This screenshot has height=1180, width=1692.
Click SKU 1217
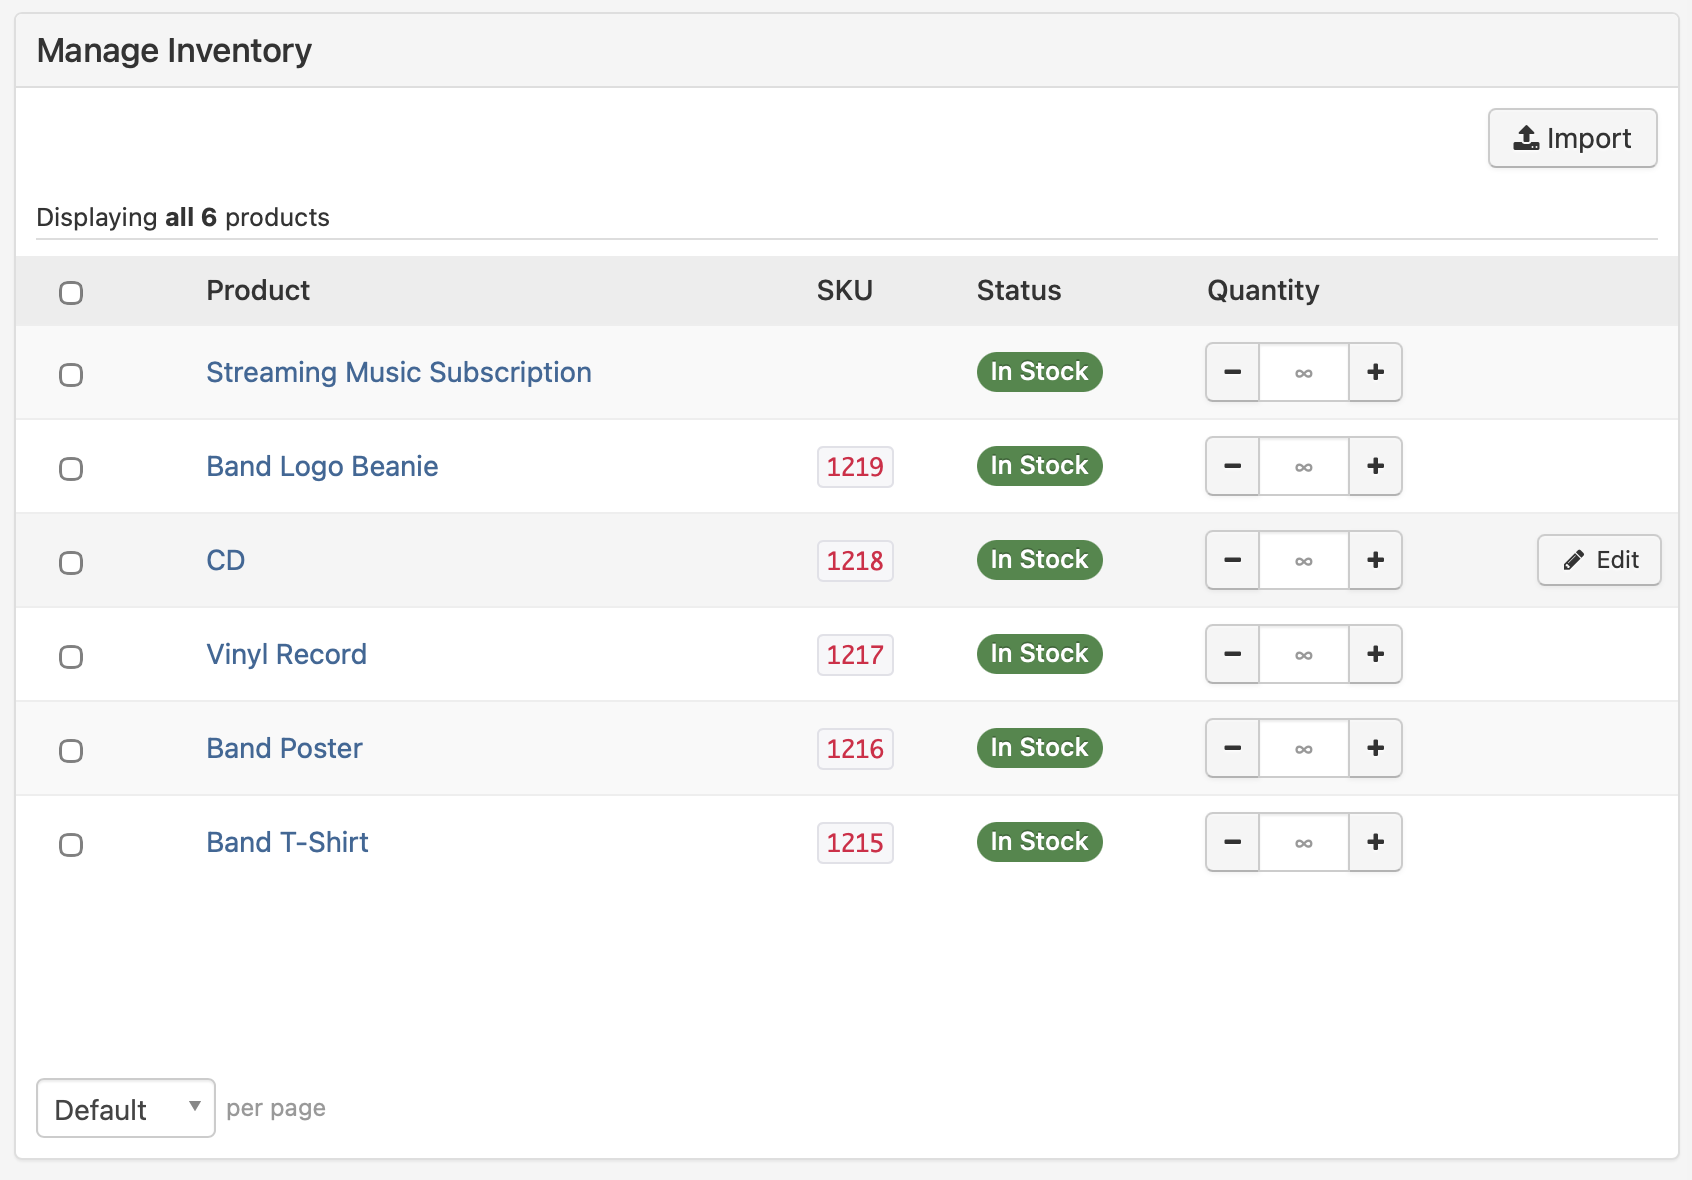pos(855,655)
